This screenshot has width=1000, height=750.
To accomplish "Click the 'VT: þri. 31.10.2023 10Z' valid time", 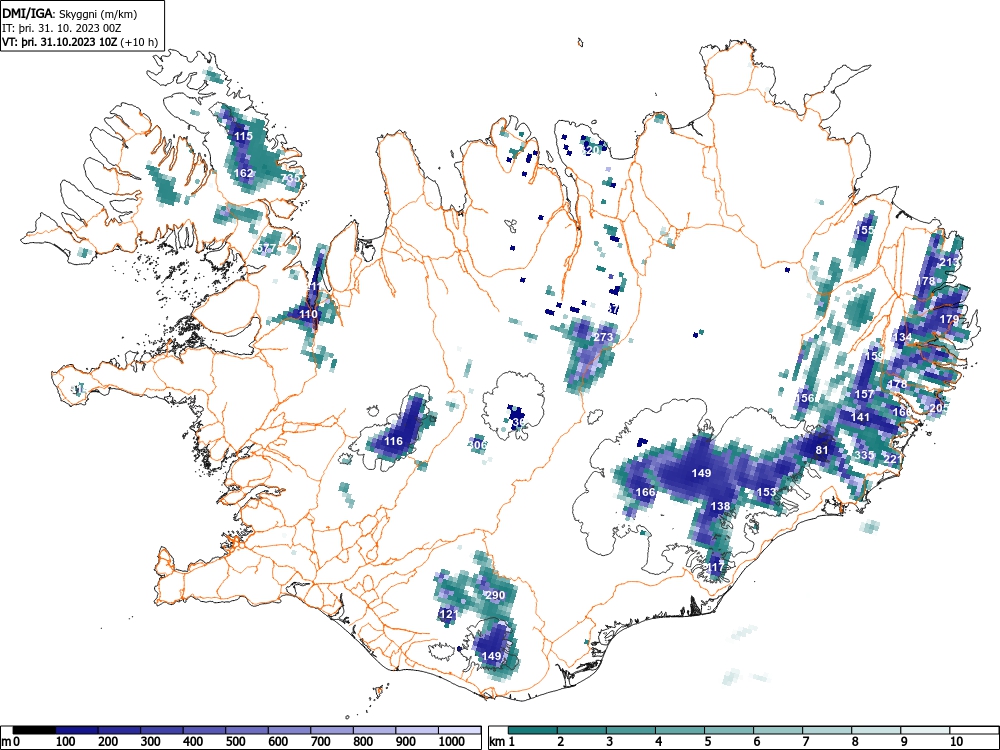I will coord(60,42).
